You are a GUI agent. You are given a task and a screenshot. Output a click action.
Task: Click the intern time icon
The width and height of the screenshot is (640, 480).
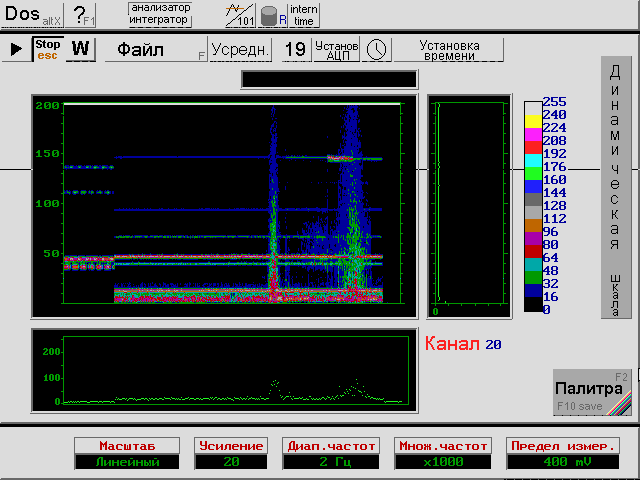pyautogui.click(x=304, y=15)
